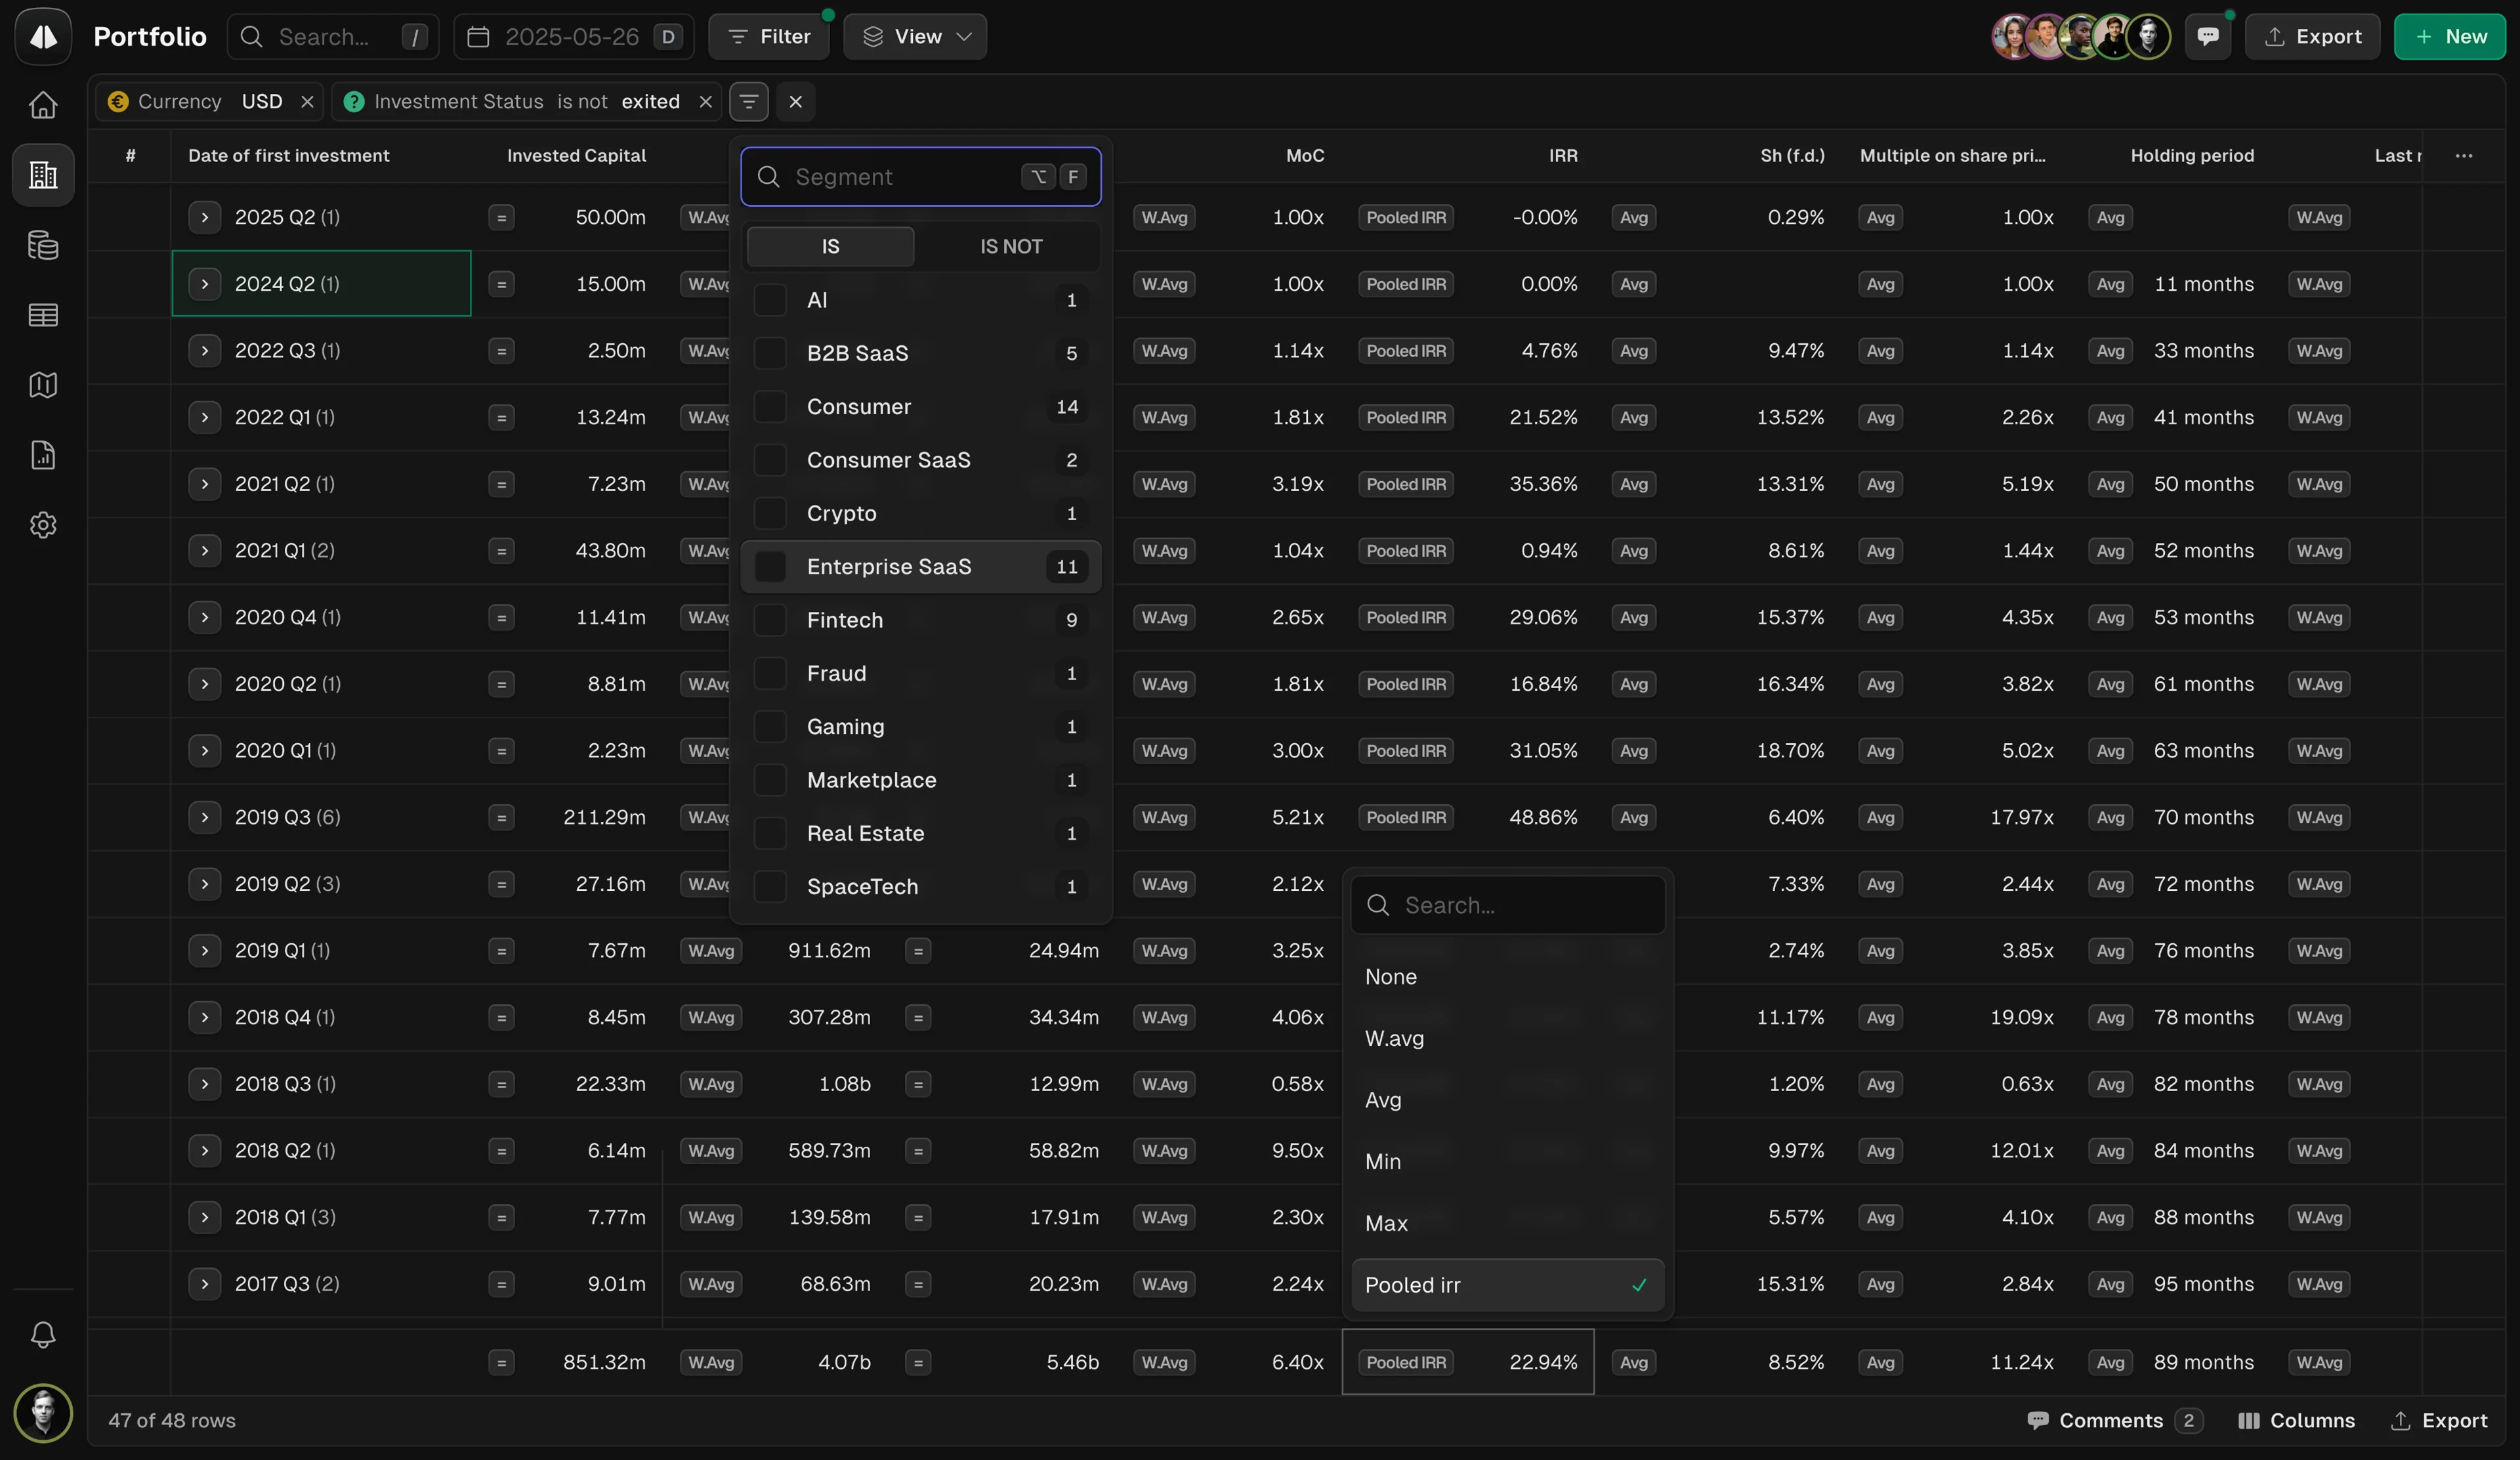Switch filter mode to IS NOT
This screenshot has width=2520, height=1460.
1010,247
